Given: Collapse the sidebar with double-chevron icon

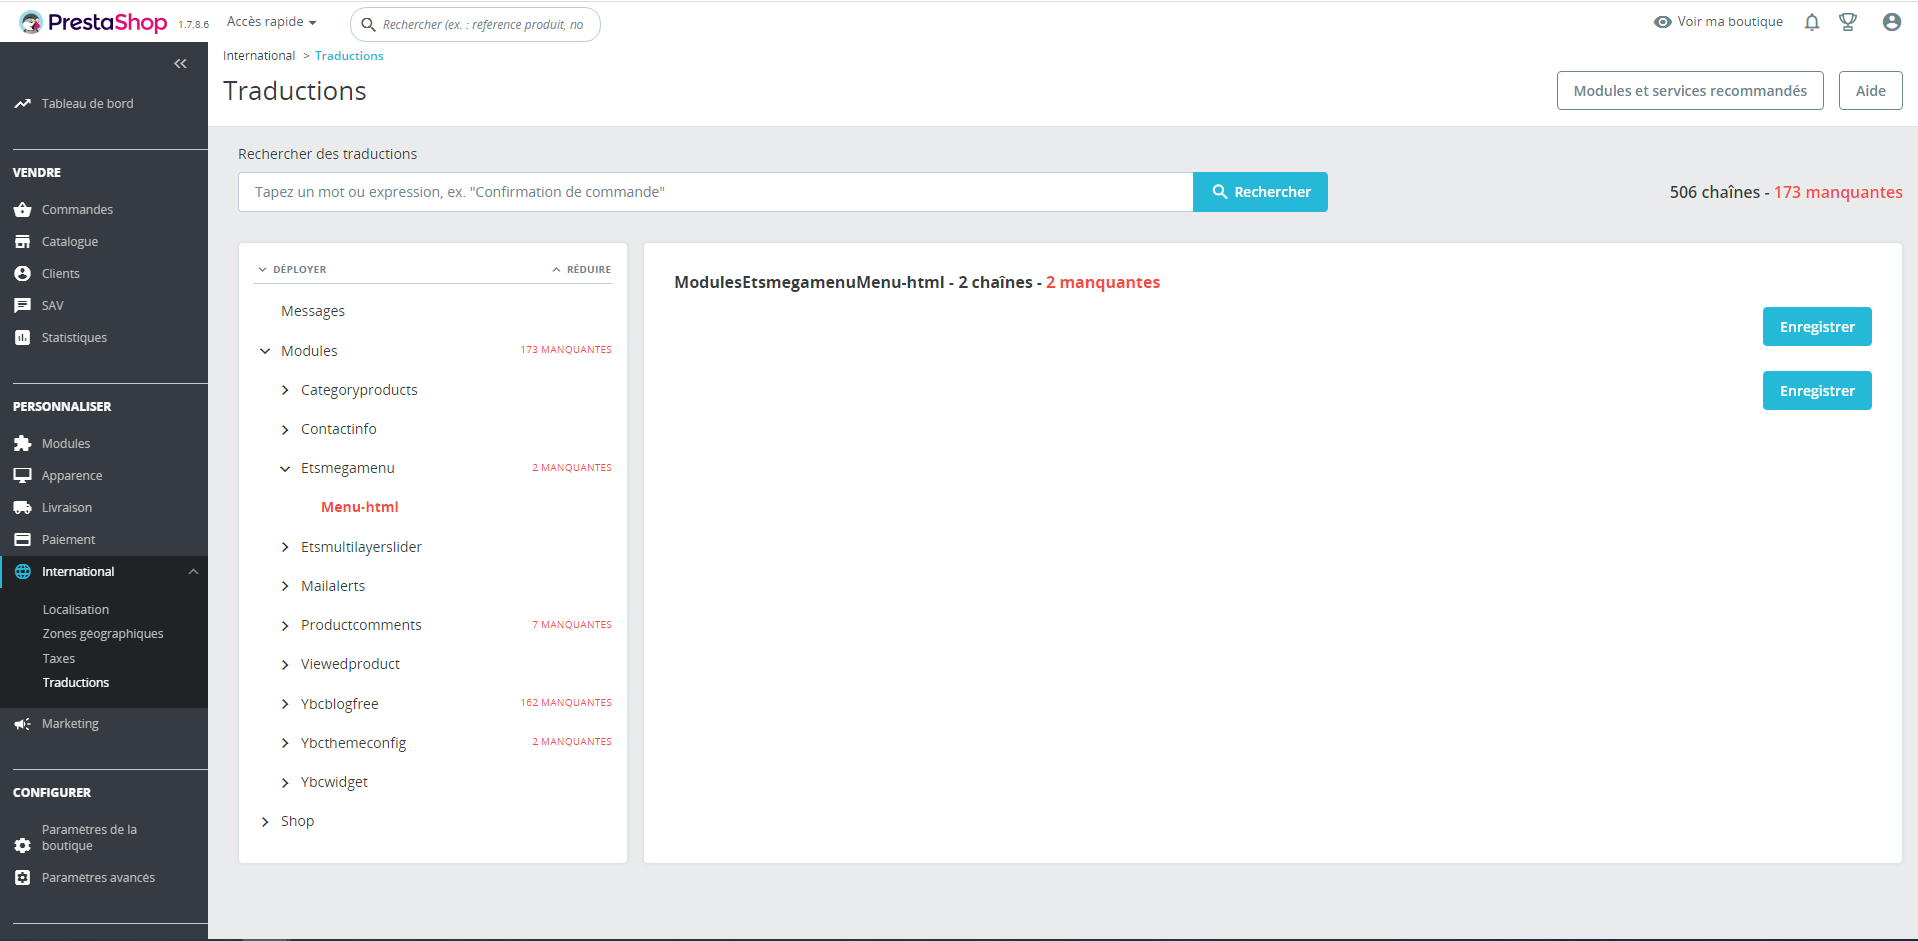Looking at the screenshot, I should [180, 64].
